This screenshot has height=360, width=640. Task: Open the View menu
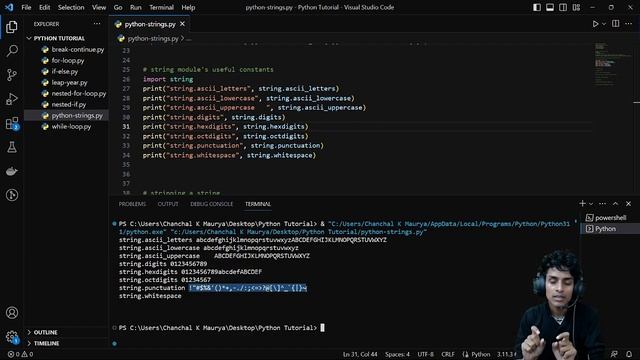coord(99,7)
